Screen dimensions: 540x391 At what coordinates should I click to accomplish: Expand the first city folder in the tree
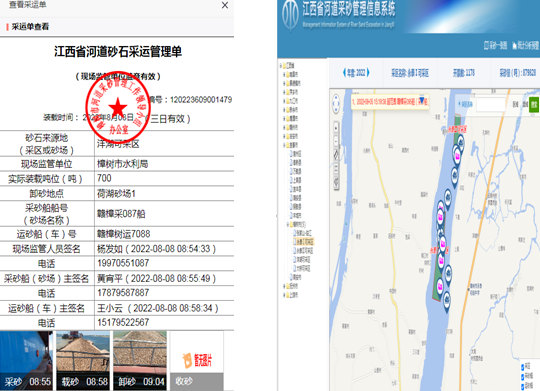[284, 74]
